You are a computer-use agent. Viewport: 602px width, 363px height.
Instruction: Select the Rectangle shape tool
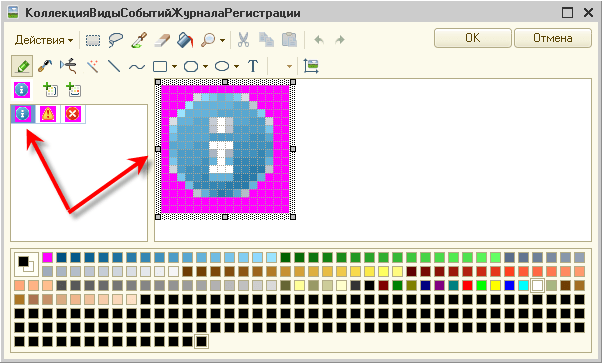coord(160,66)
